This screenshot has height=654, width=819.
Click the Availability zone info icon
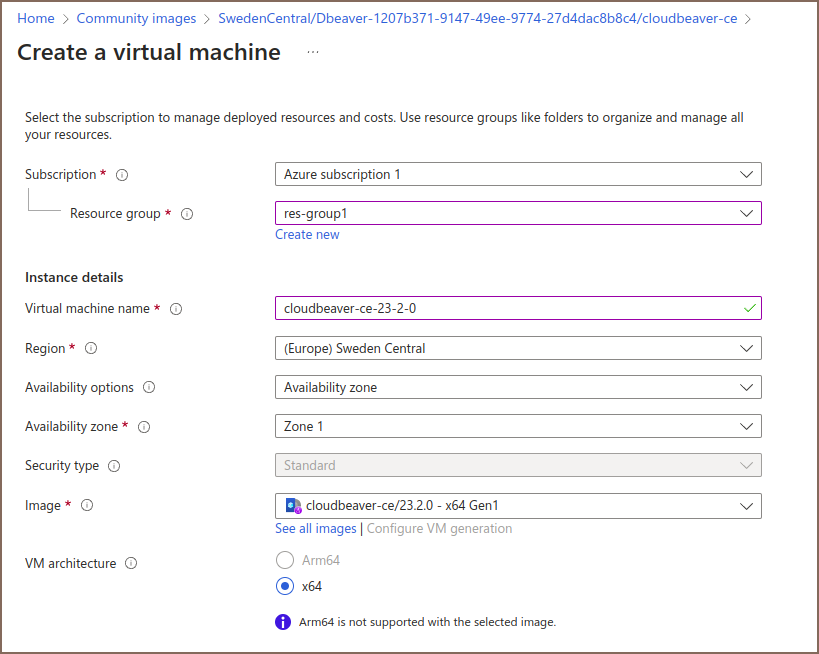(144, 427)
